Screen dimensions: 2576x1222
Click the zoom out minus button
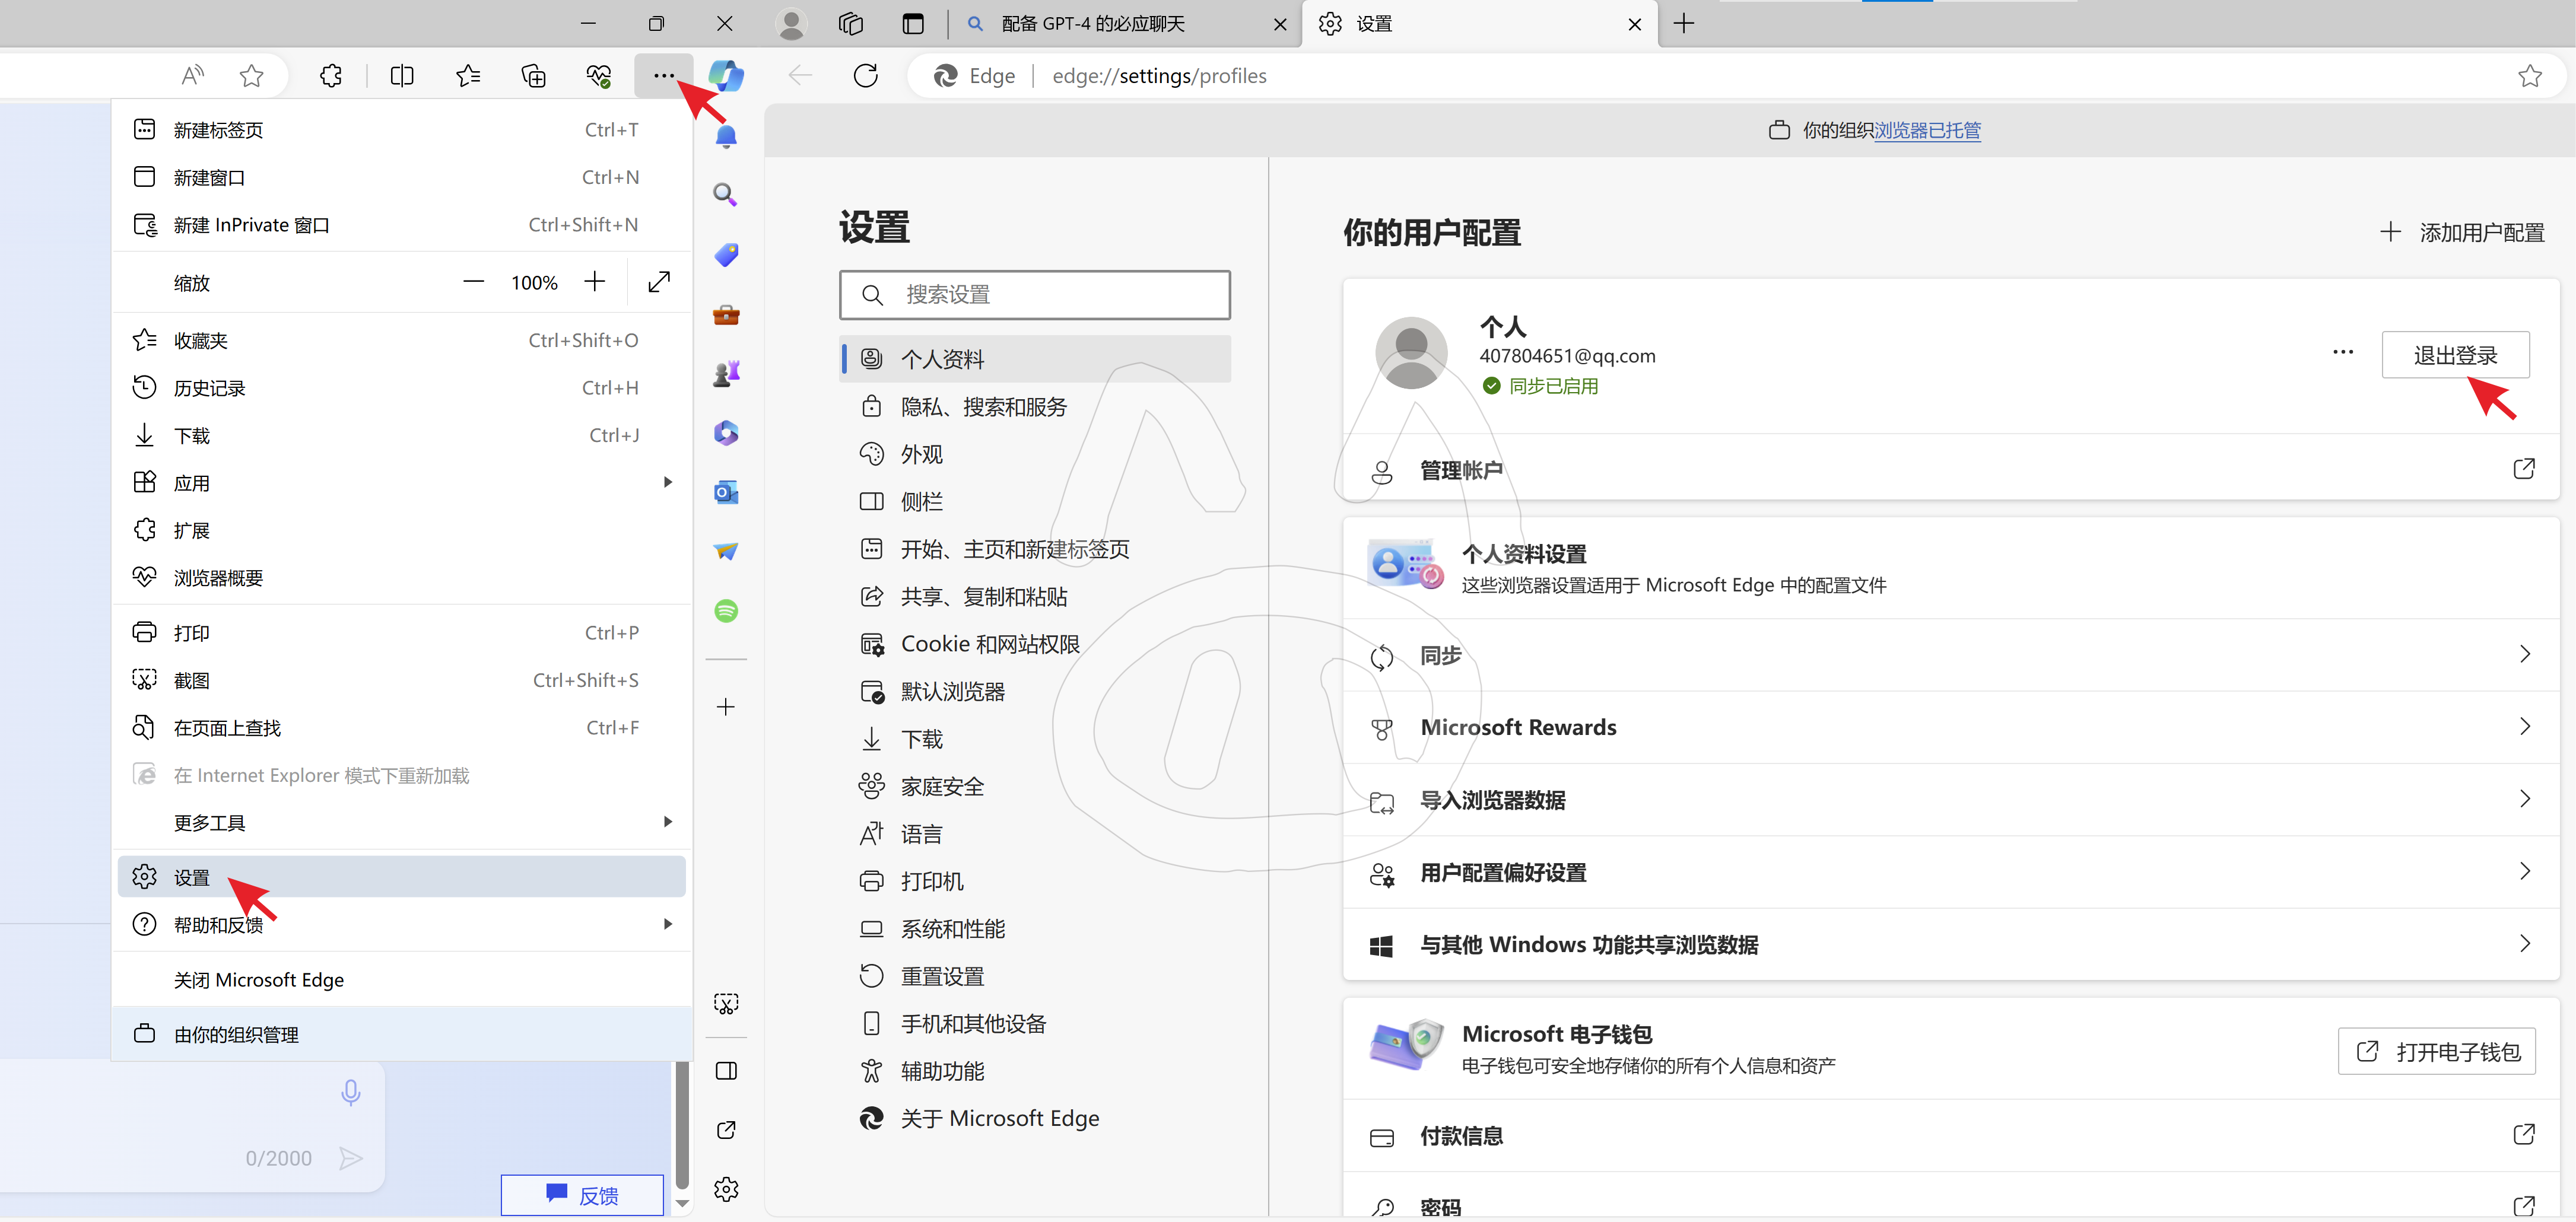pos(473,282)
